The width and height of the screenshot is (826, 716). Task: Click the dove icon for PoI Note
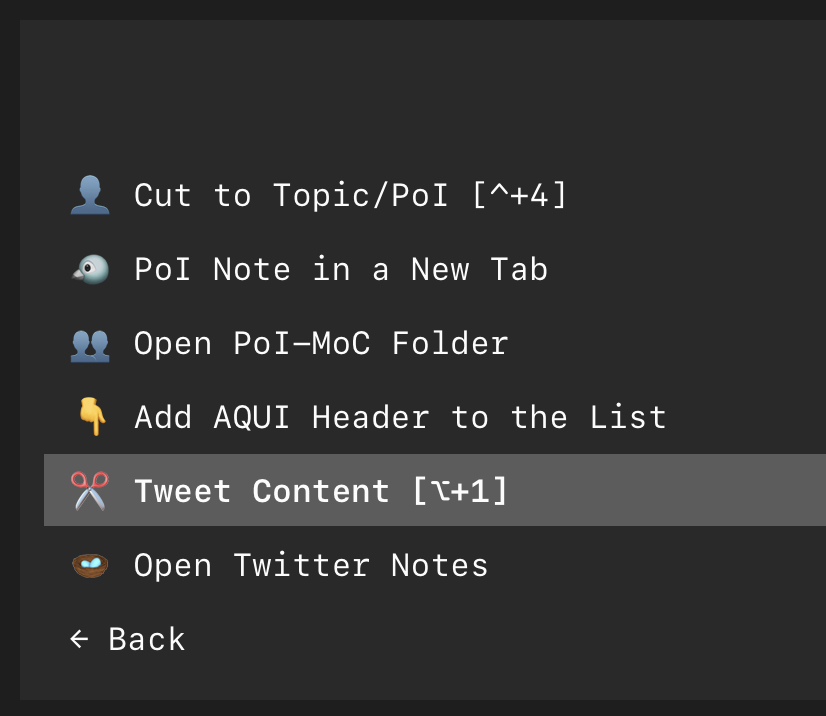pyautogui.click(x=90, y=269)
